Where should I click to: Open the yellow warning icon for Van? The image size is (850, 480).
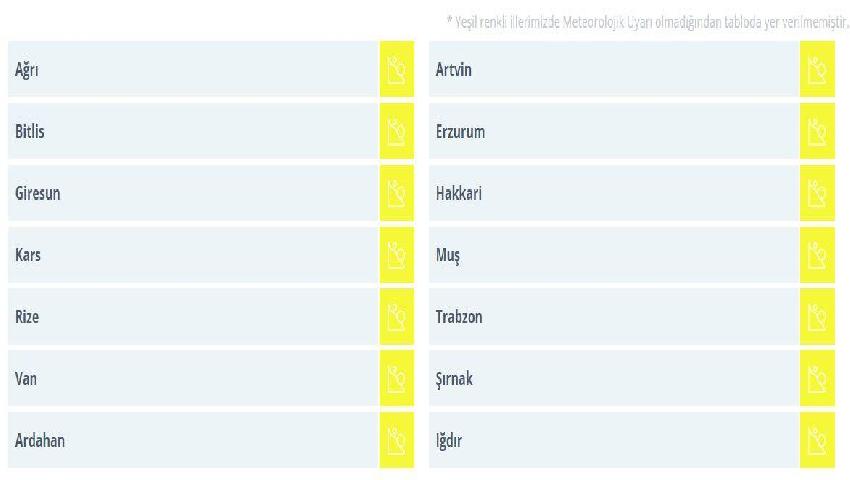click(x=396, y=378)
